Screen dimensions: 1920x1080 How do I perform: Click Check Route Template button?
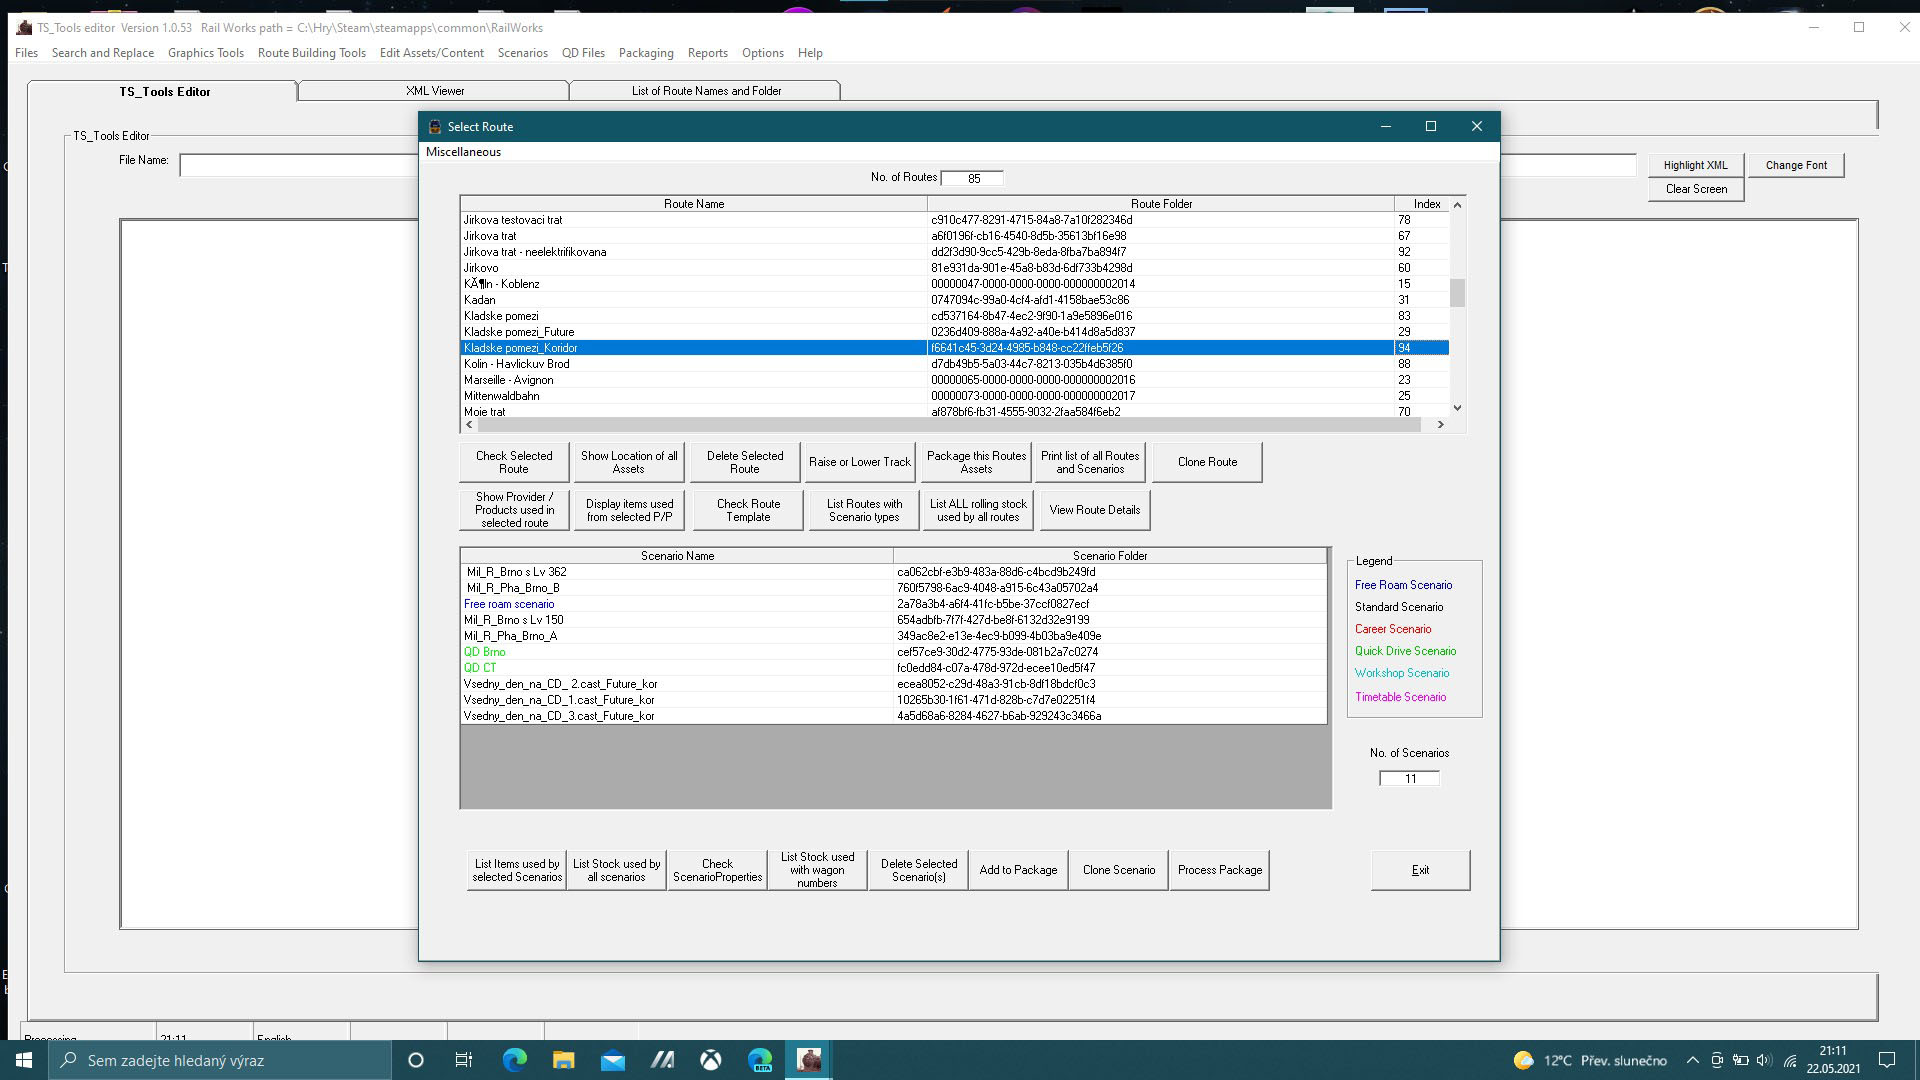point(748,510)
